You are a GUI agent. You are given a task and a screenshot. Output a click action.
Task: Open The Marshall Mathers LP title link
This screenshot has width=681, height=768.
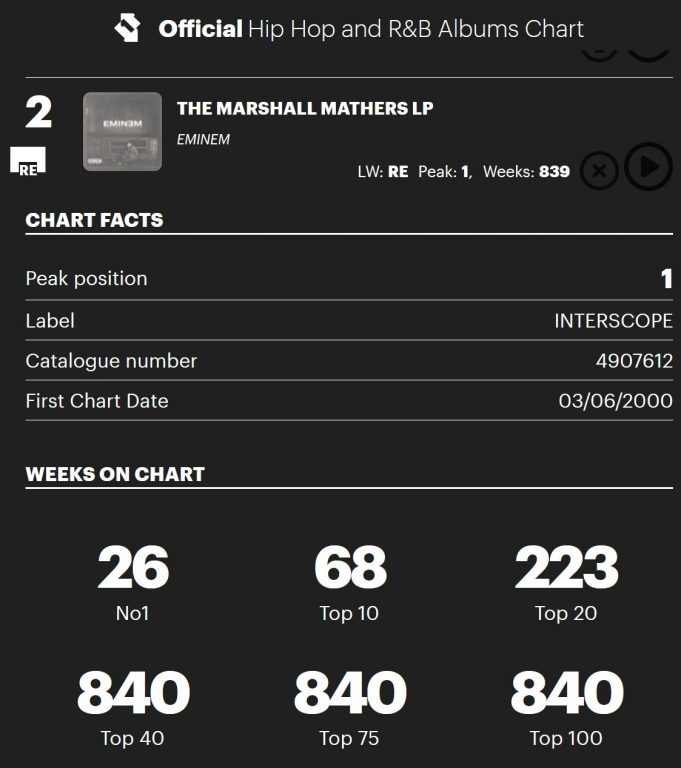click(x=305, y=108)
